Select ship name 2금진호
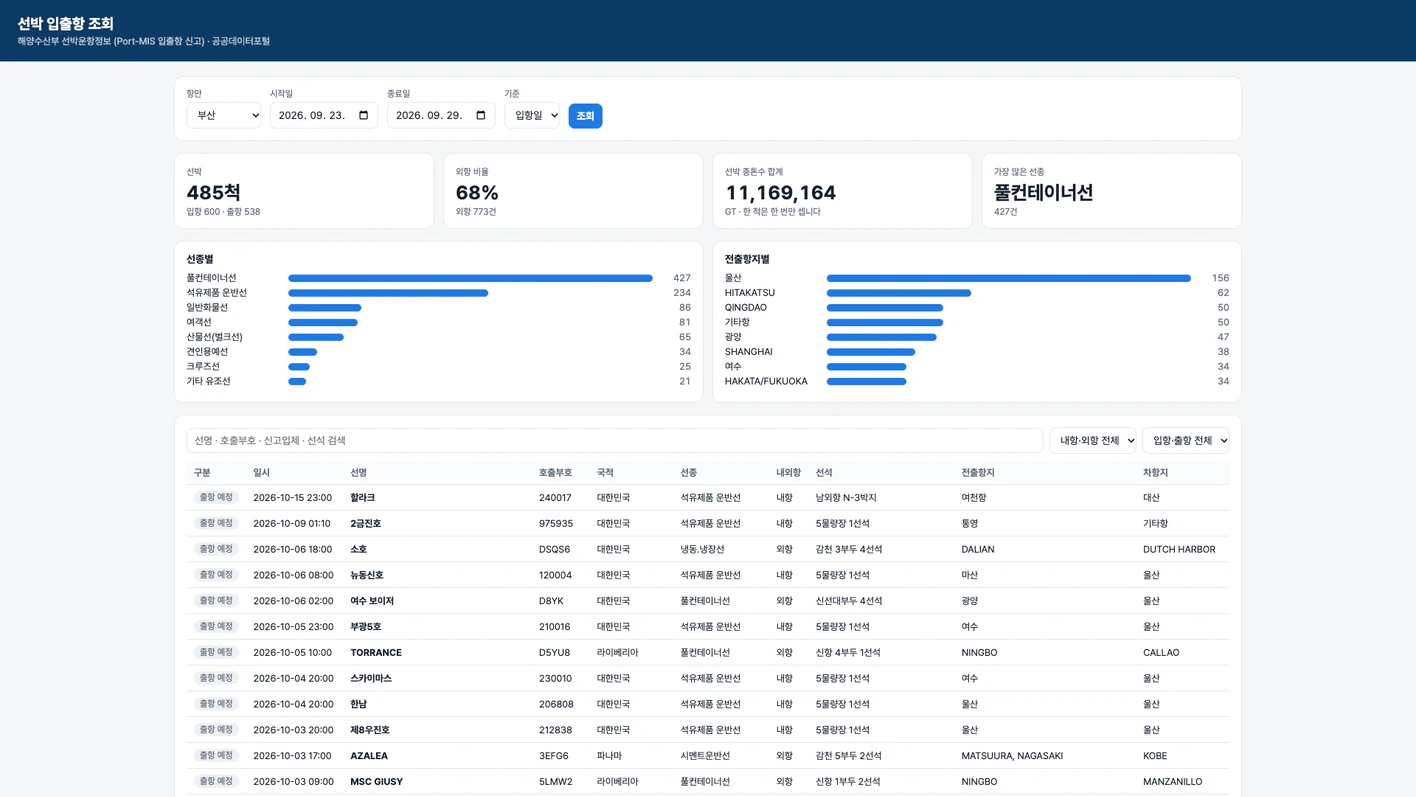This screenshot has width=1416, height=797. pos(366,524)
